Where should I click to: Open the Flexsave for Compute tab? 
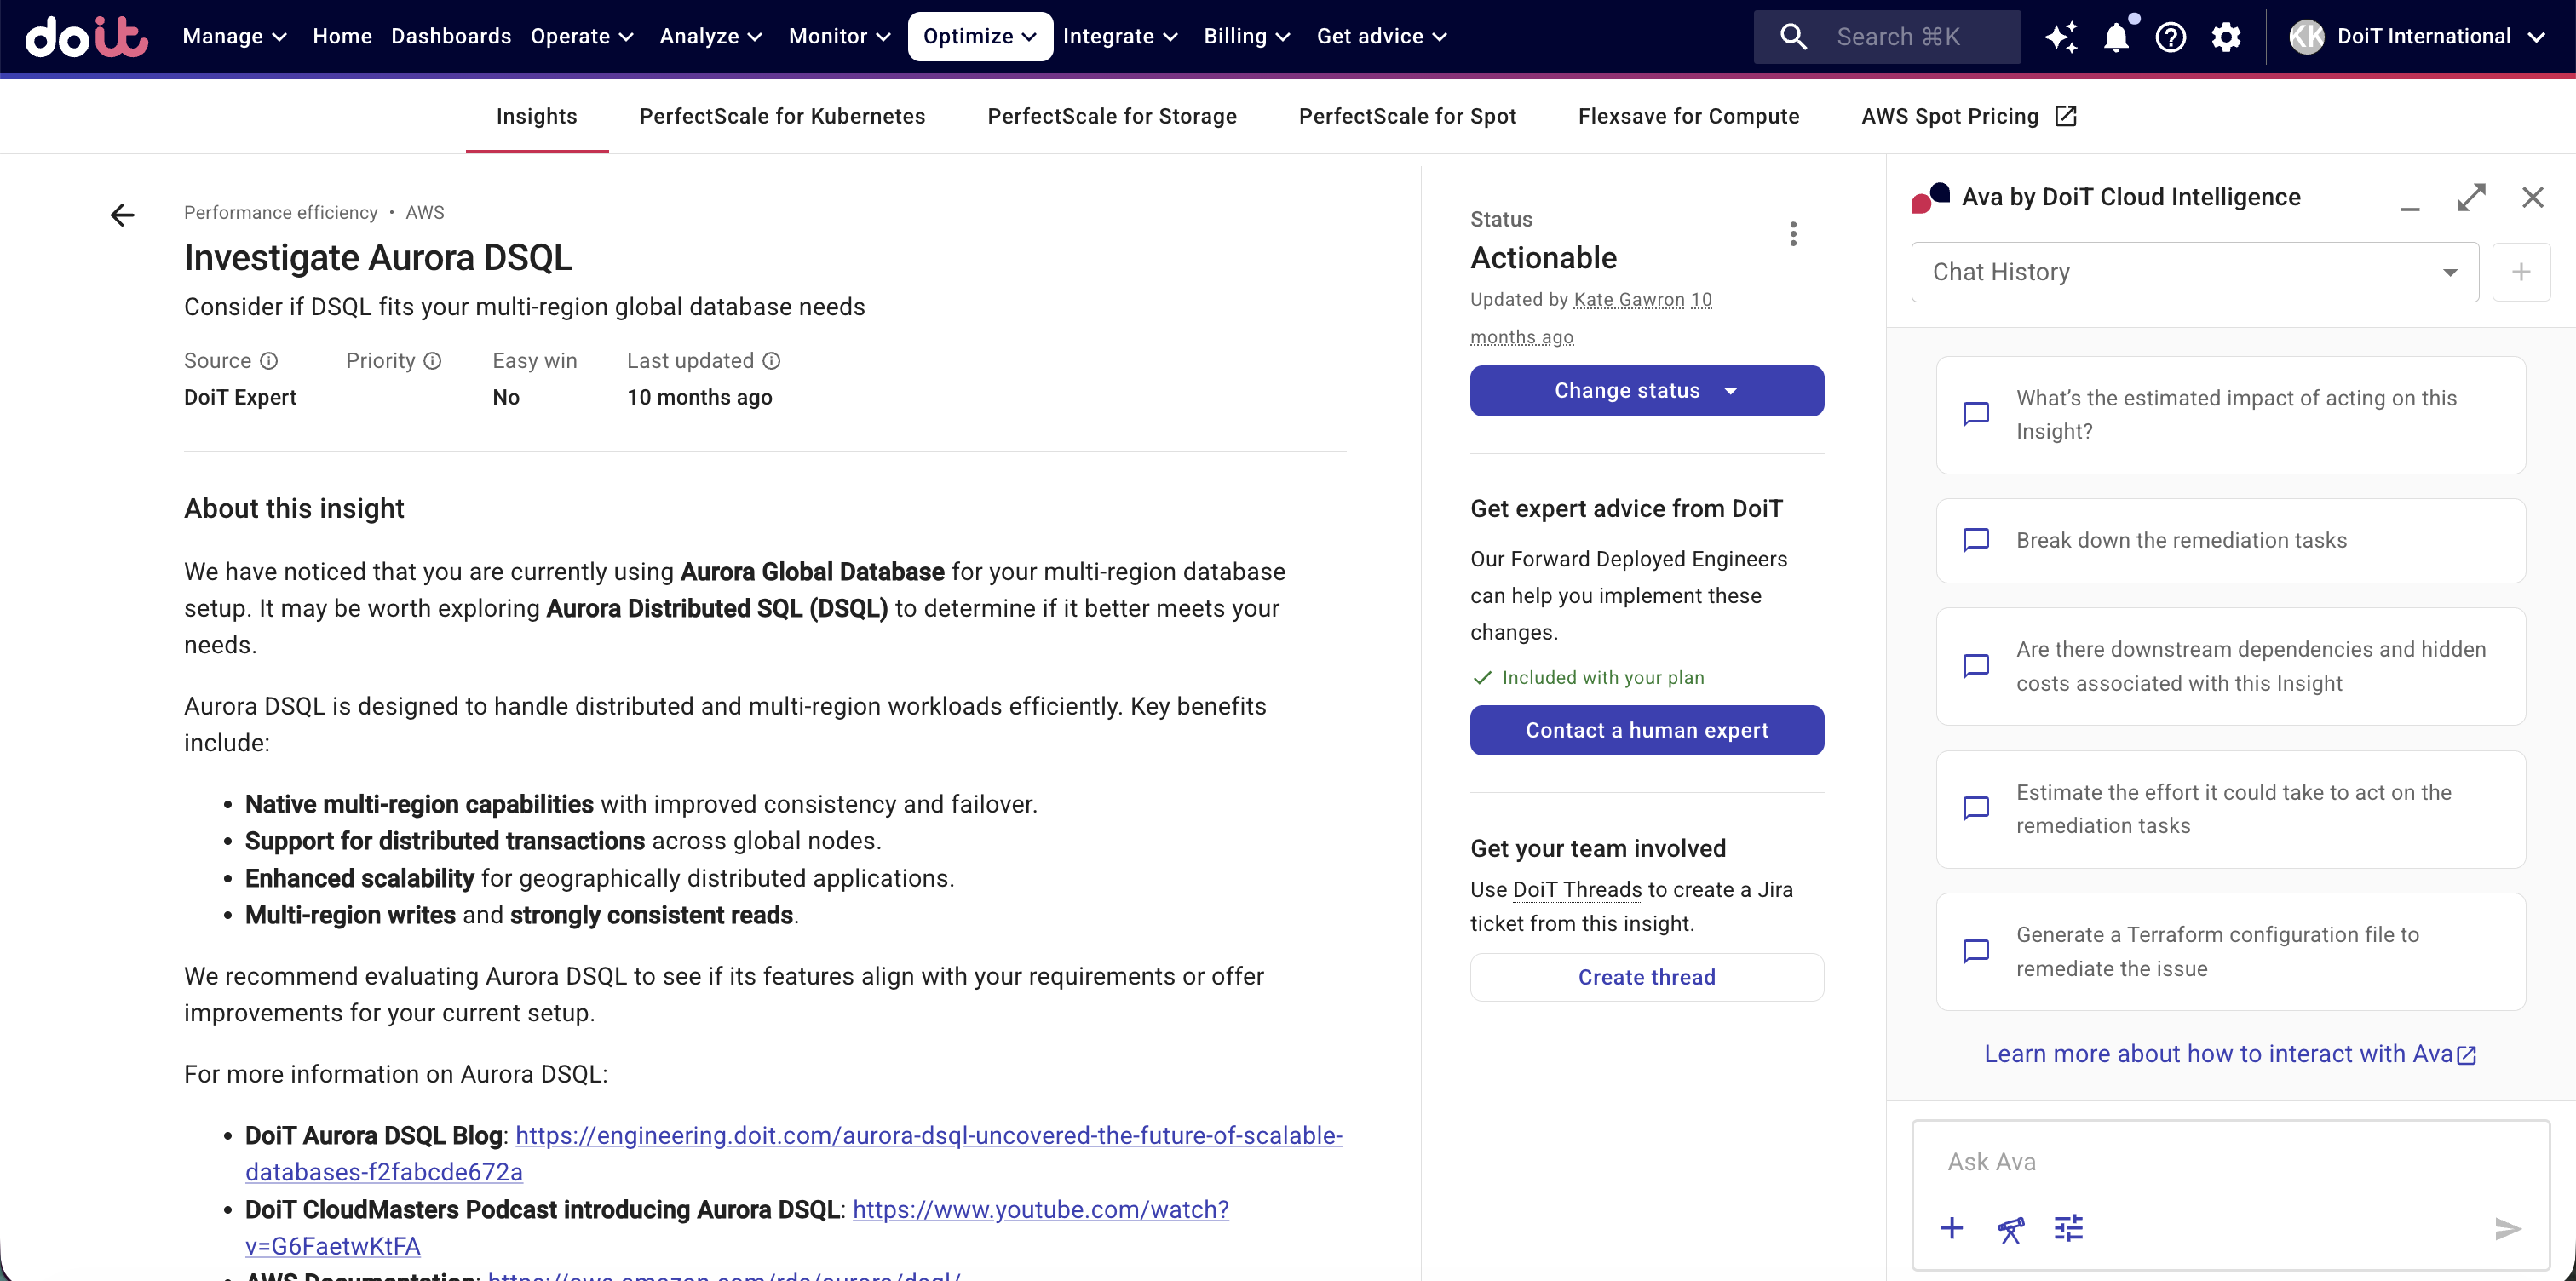1688,116
